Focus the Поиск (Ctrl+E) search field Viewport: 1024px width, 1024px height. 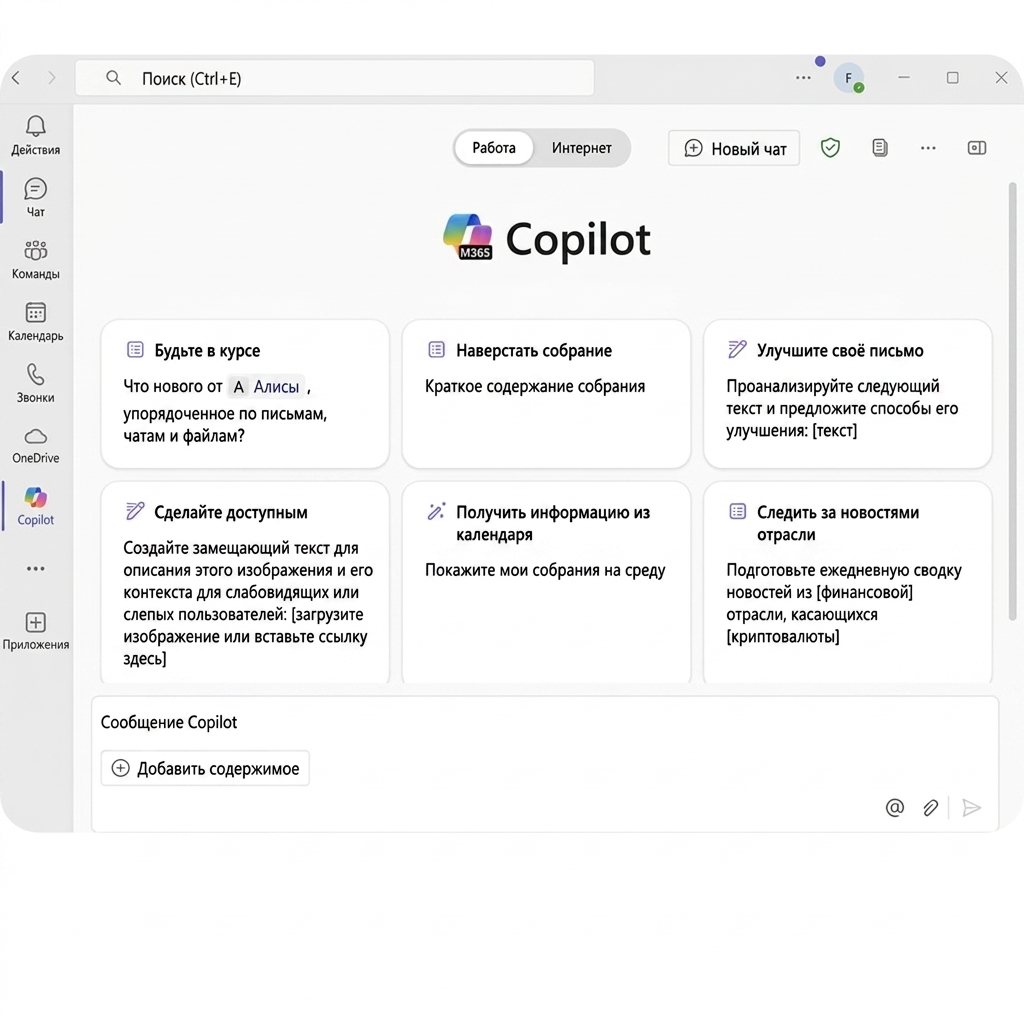(x=334, y=78)
